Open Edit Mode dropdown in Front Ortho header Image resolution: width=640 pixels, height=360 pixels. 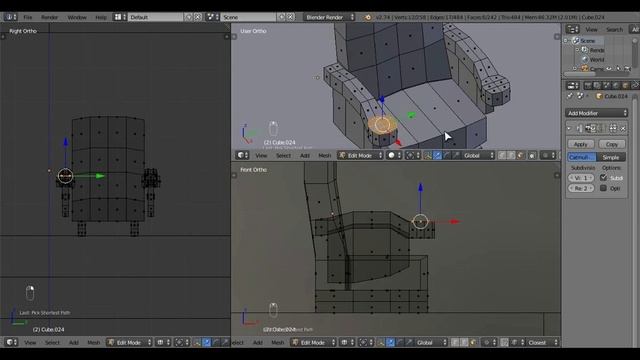313,342
